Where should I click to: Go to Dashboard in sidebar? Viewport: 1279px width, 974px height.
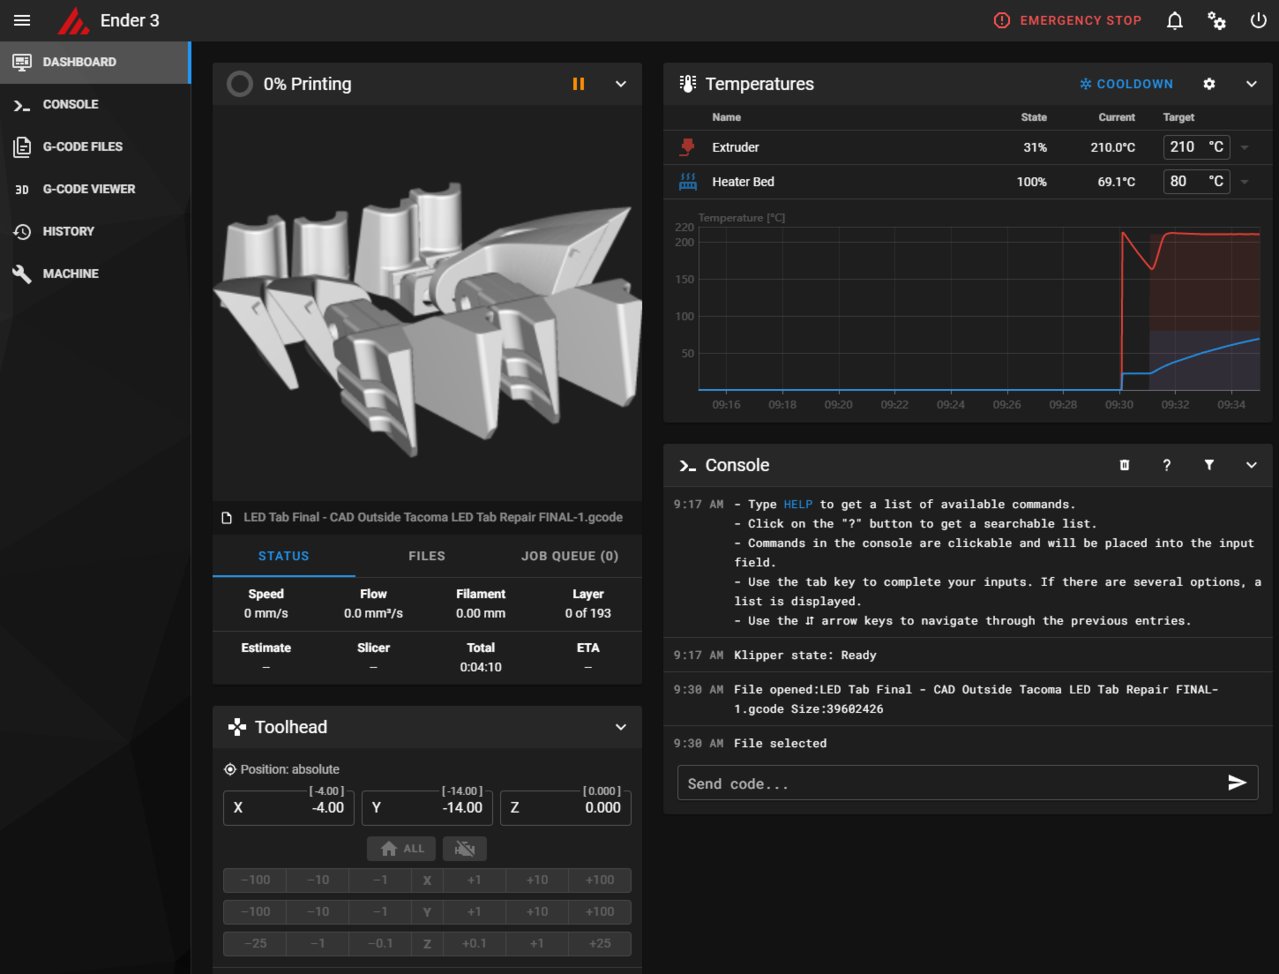point(95,62)
